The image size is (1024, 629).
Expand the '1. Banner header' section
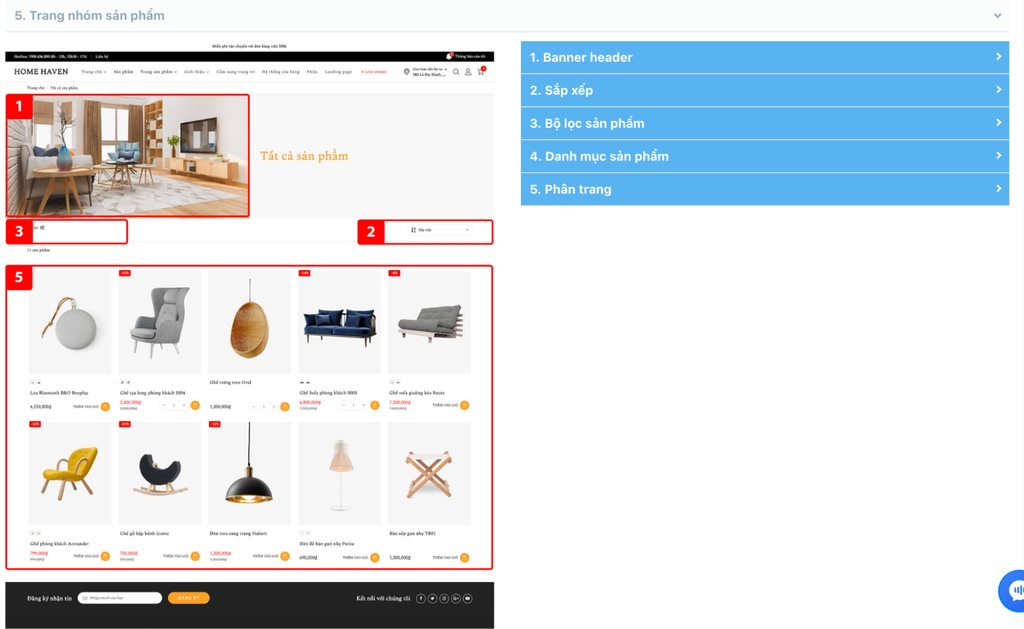765,57
